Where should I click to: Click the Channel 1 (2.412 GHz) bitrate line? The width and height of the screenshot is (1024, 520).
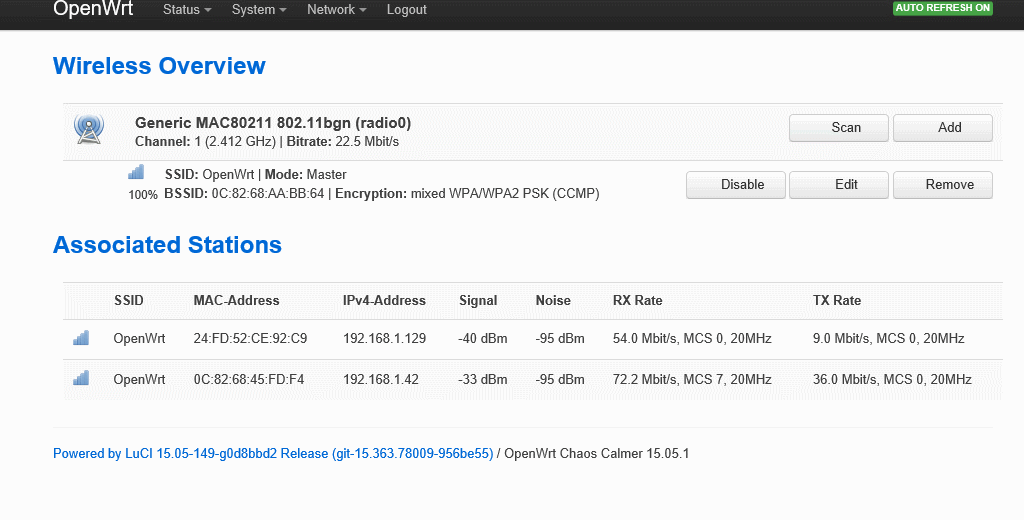(x=267, y=141)
